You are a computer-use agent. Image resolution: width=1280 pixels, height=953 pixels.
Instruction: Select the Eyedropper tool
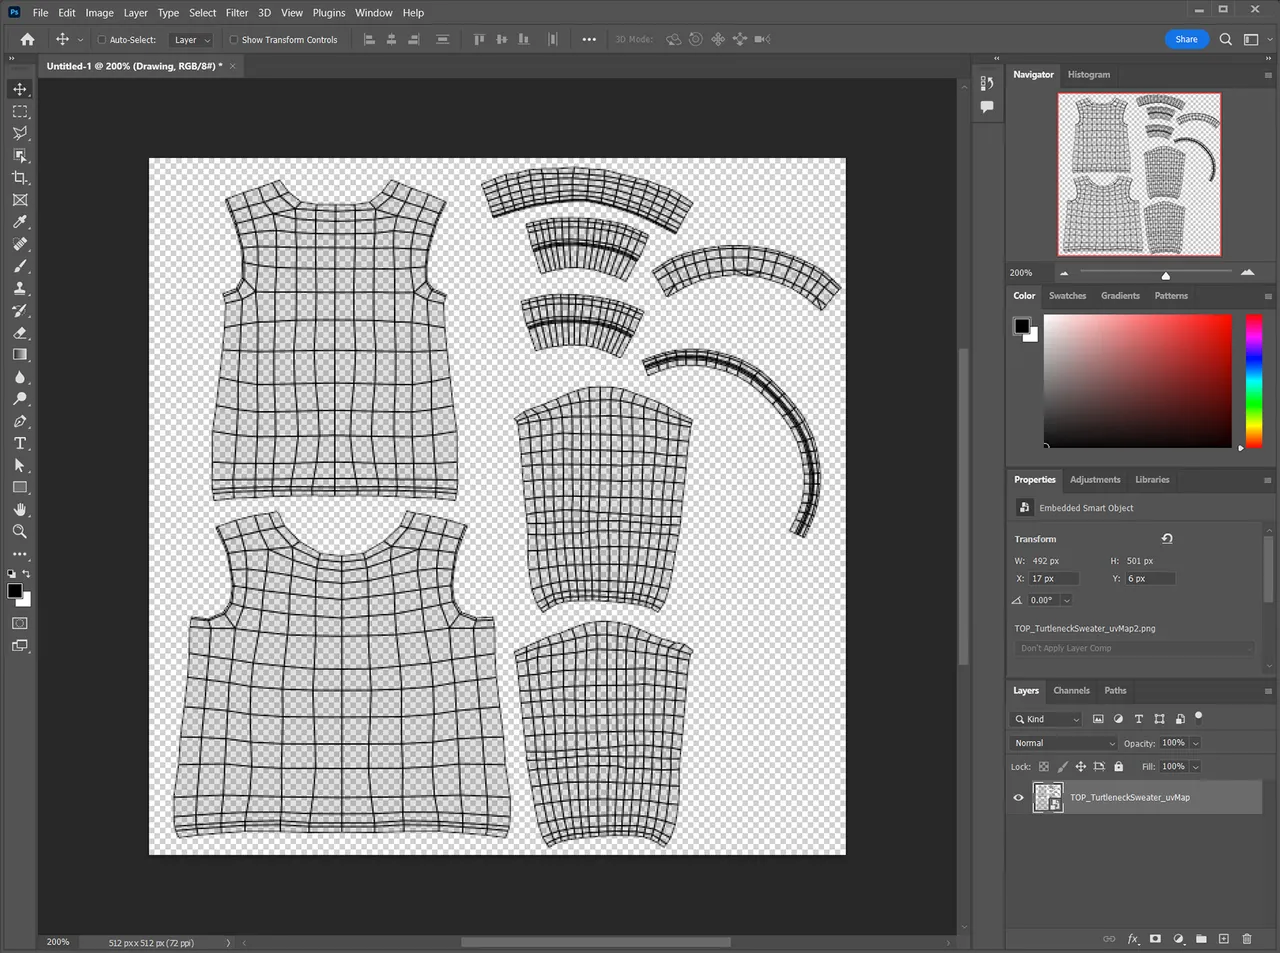(x=20, y=221)
